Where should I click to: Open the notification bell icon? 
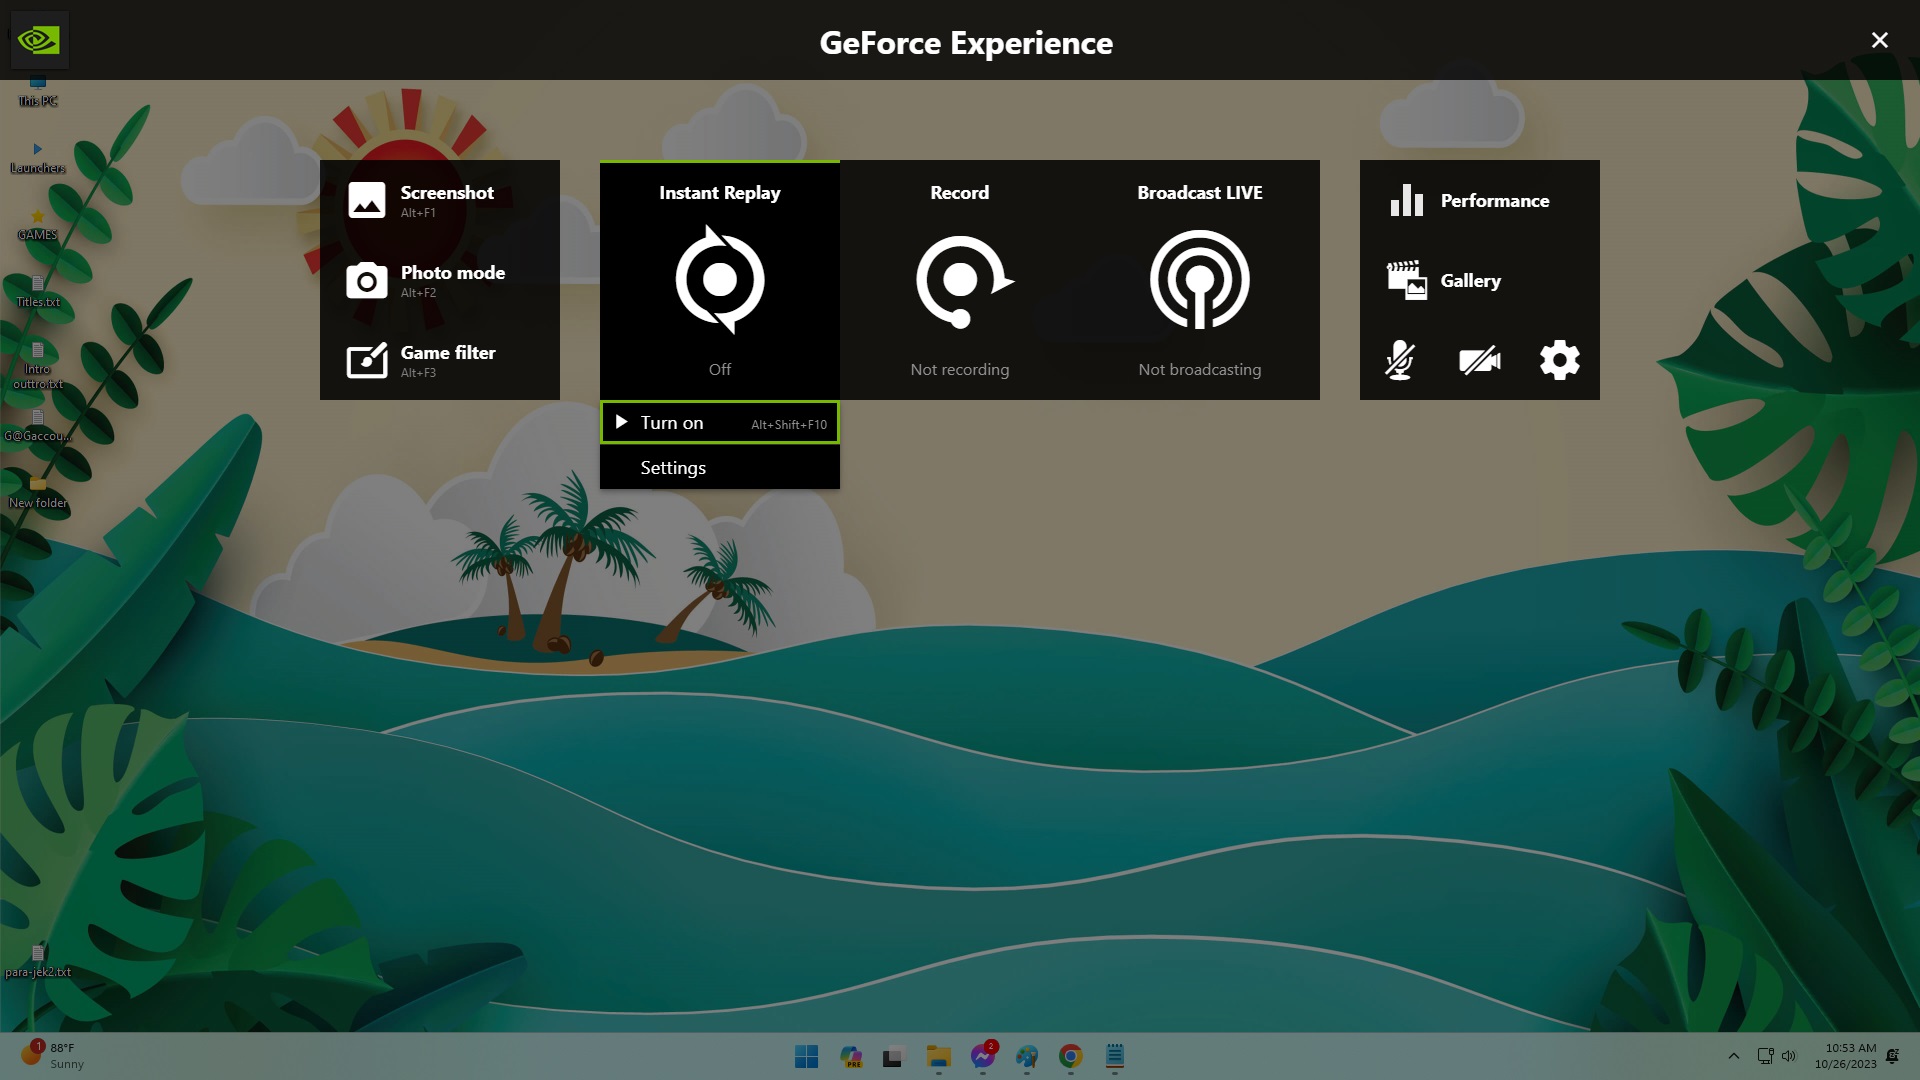click(x=1892, y=1056)
